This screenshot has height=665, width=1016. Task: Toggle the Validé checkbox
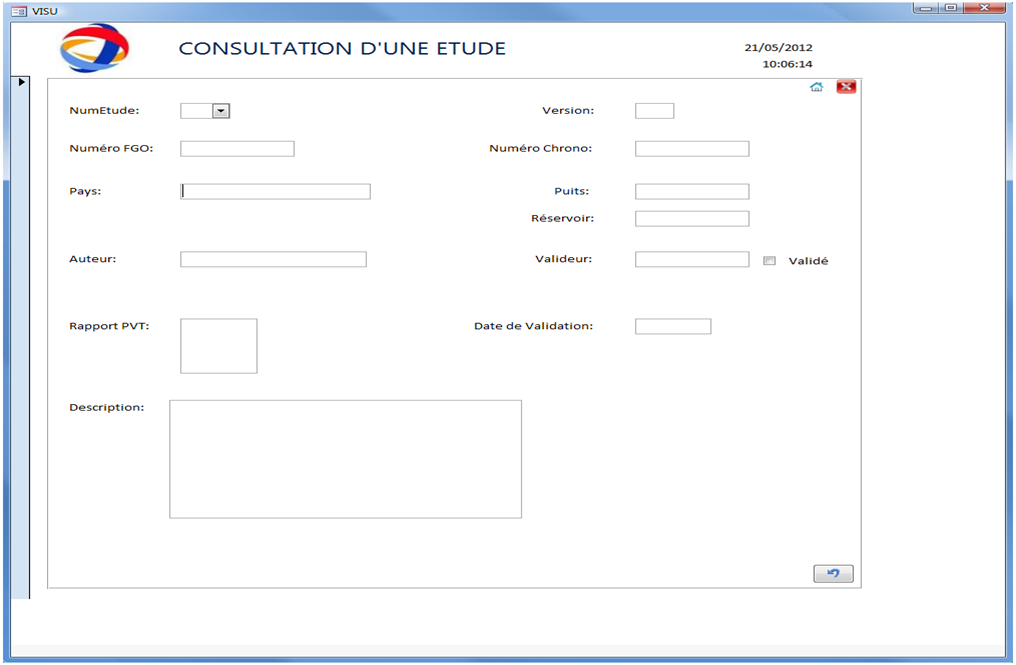(x=769, y=261)
